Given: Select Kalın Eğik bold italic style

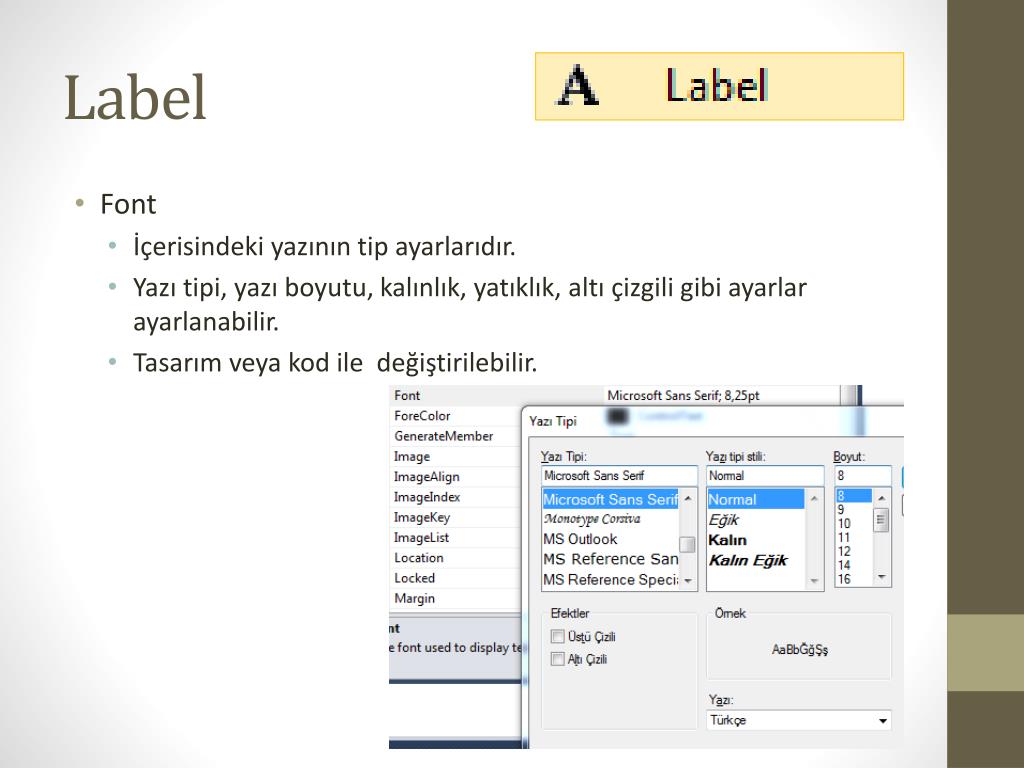Looking at the screenshot, I should [x=756, y=560].
